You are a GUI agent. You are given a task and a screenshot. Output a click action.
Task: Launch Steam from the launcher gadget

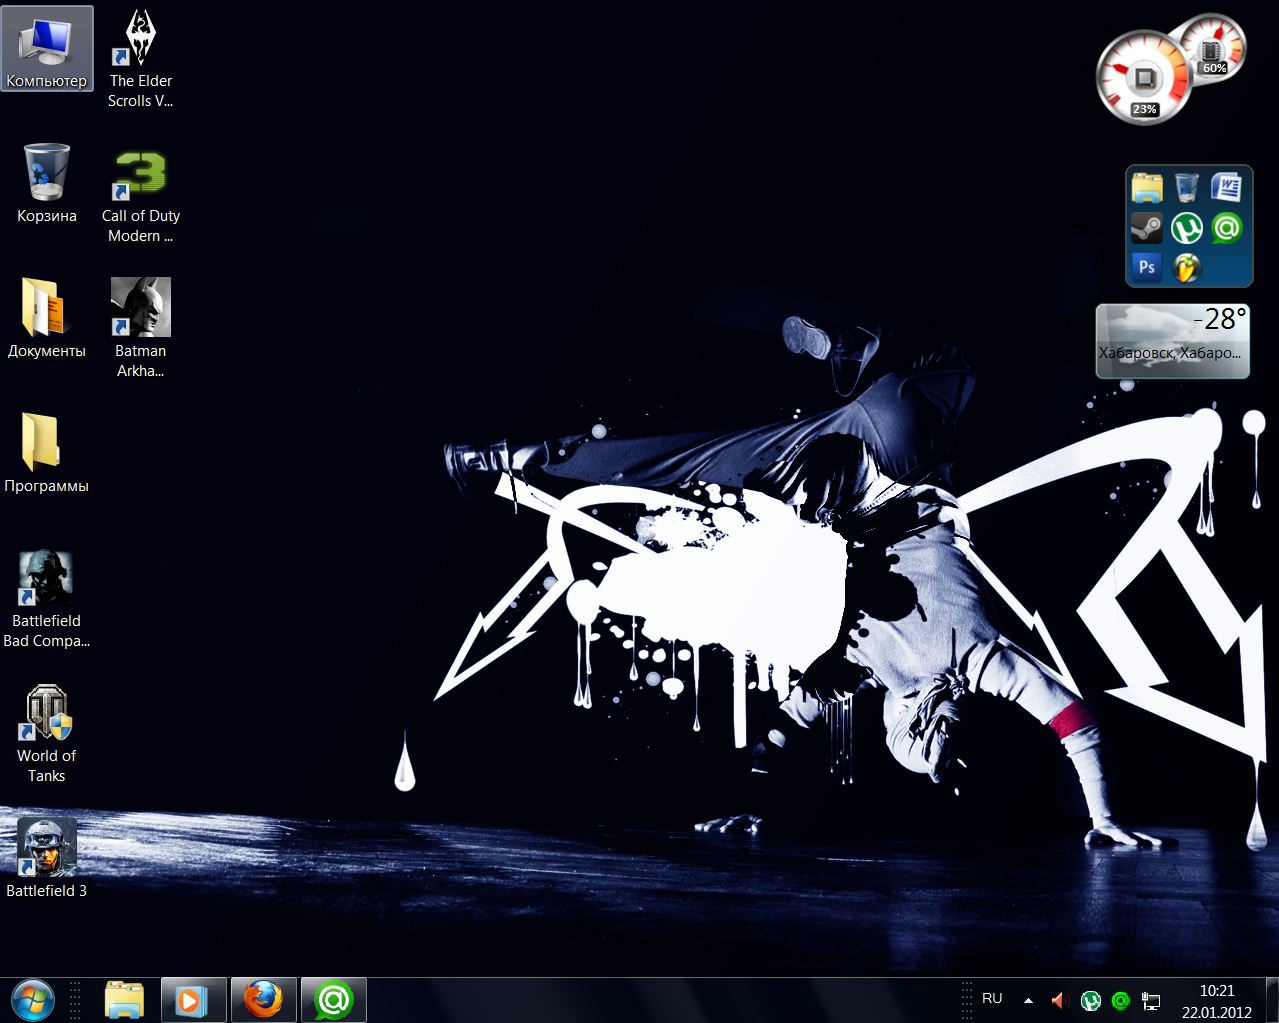[1147, 228]
